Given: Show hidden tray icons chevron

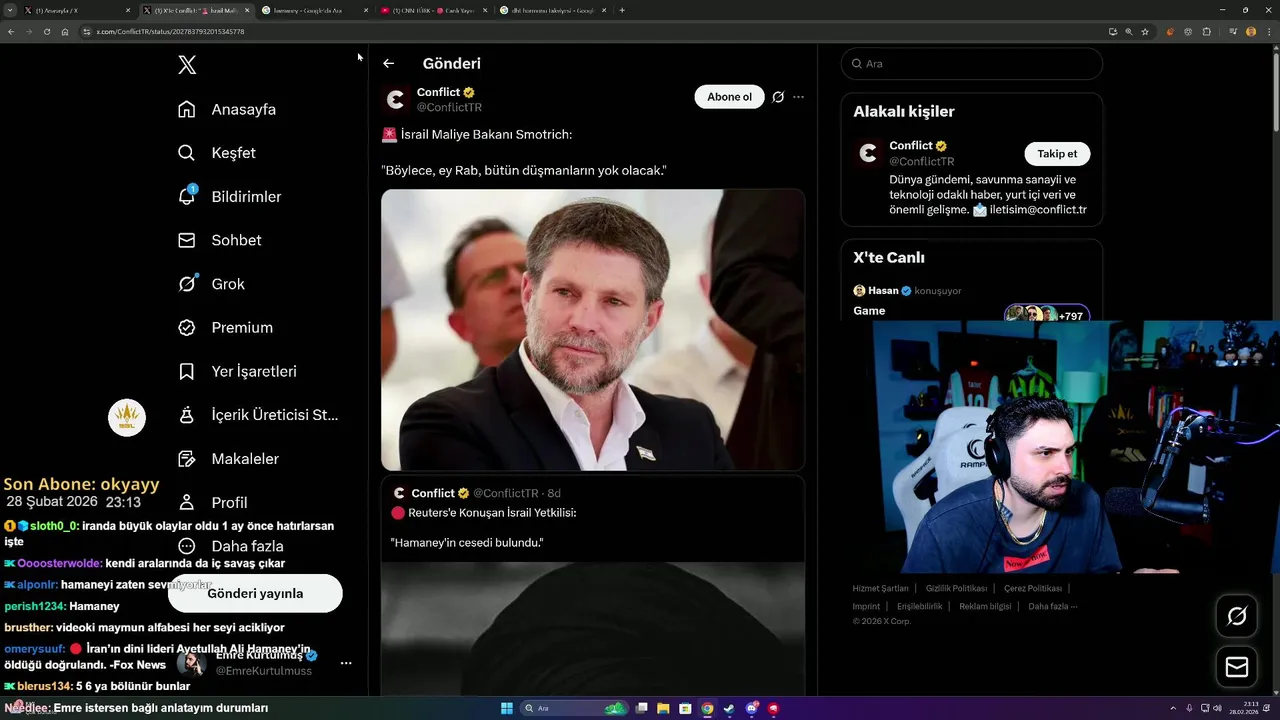Looking at the screenshot, I should 1175,708.
